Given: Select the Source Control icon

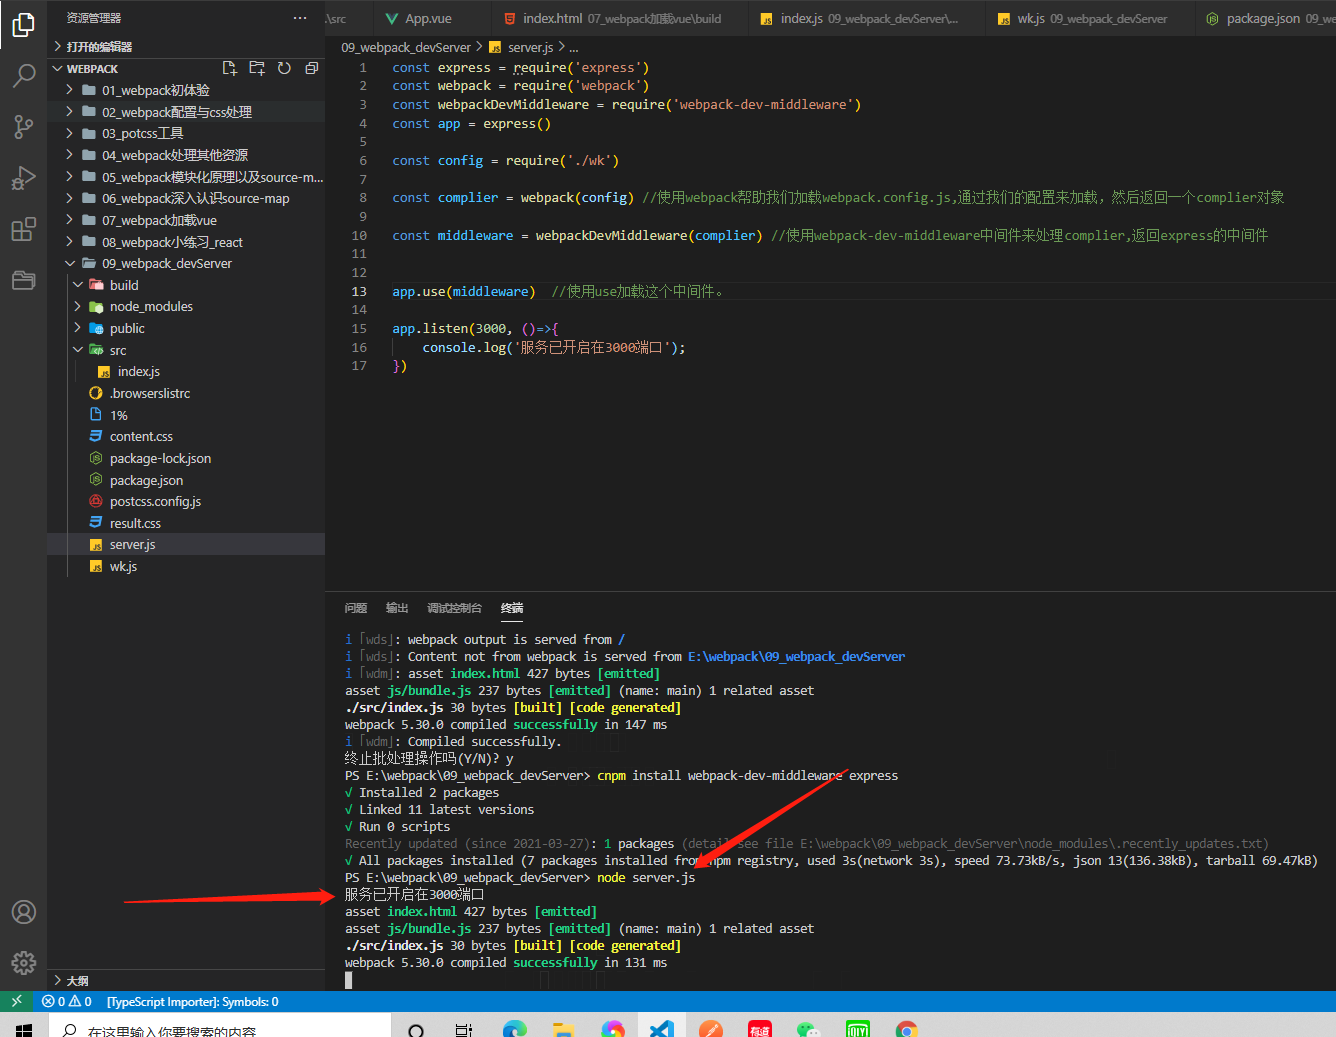Looking at the screenshot, I should 24,127.
